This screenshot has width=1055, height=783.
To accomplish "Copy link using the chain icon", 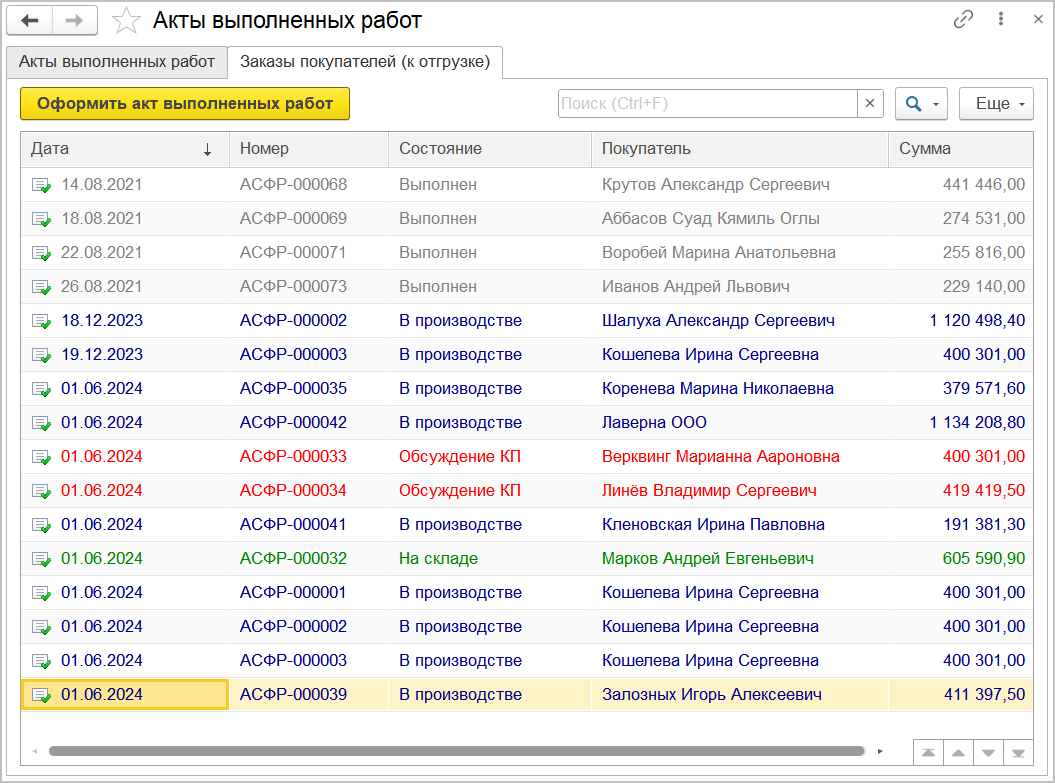I will [x=963, y=20].
